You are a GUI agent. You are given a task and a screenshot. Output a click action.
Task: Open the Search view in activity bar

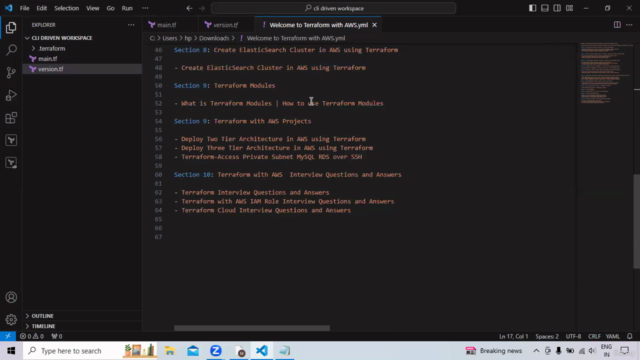coord(11,50)
